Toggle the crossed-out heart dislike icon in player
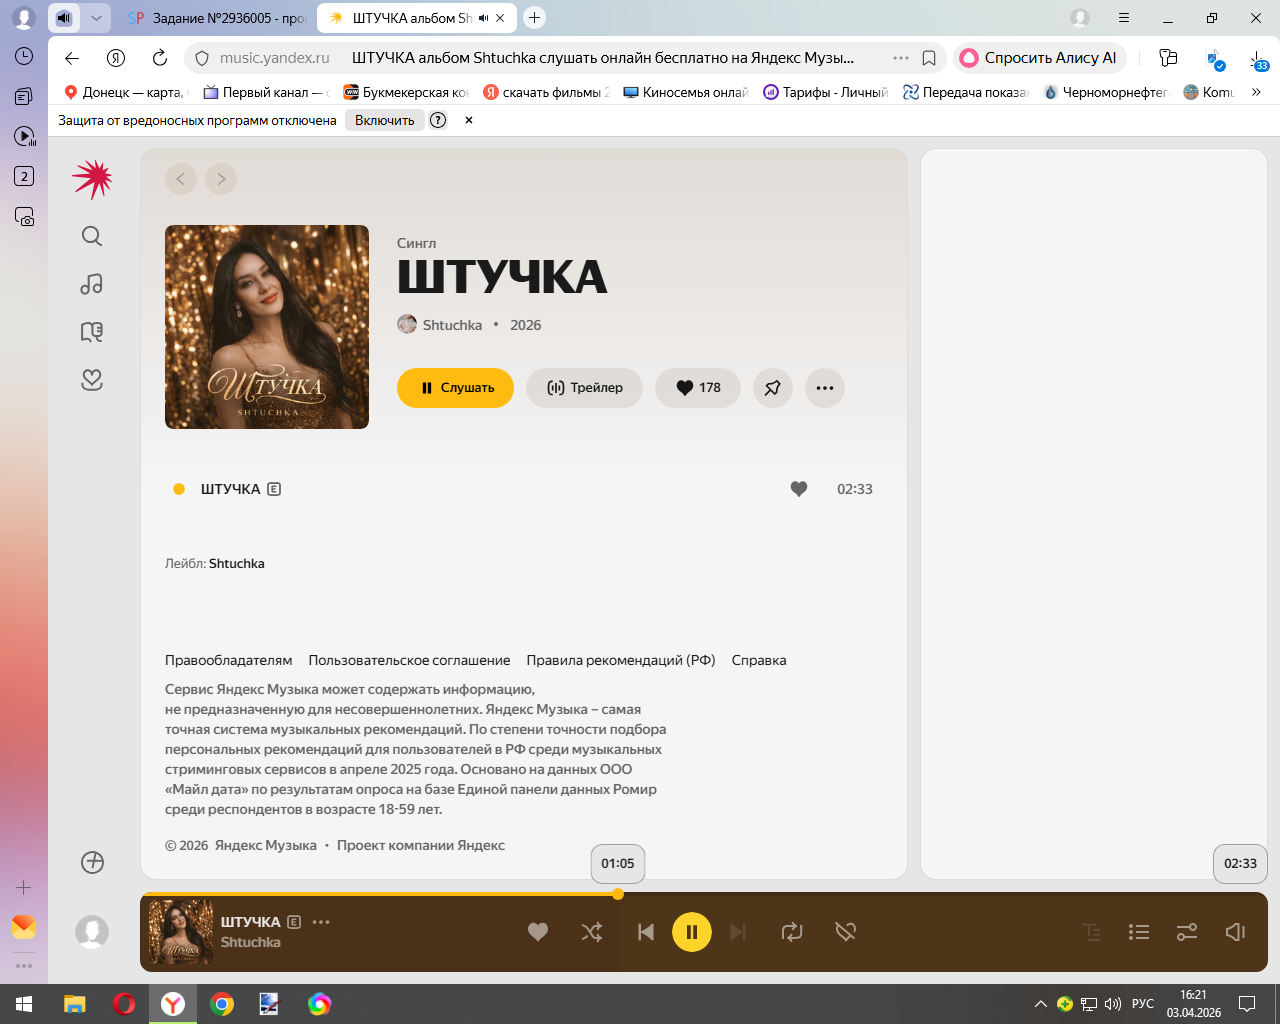Image resolution: width=1280 pixels, height=1024 pixels. [846, 932]
